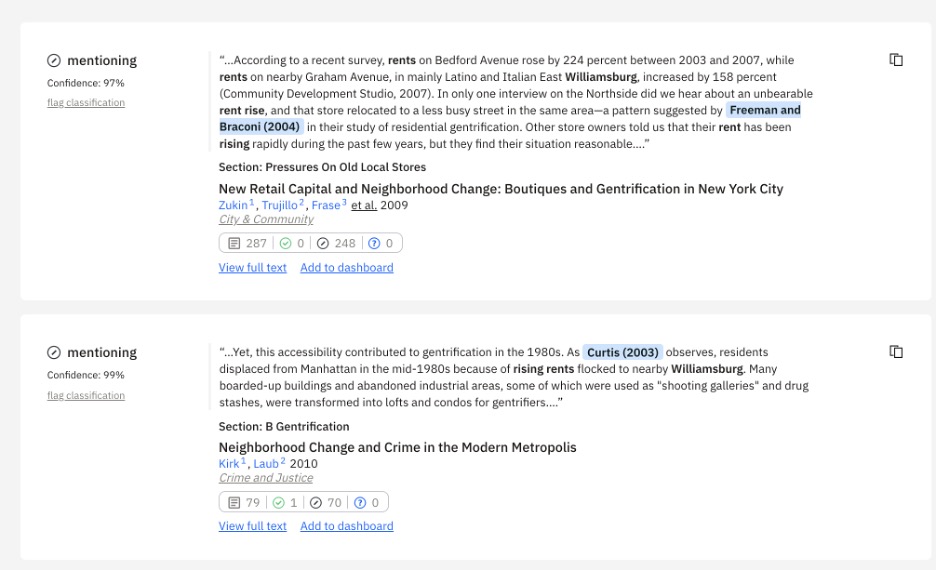
Task: Select Section: B Gentrification text
Action: [x=284, y=427]
